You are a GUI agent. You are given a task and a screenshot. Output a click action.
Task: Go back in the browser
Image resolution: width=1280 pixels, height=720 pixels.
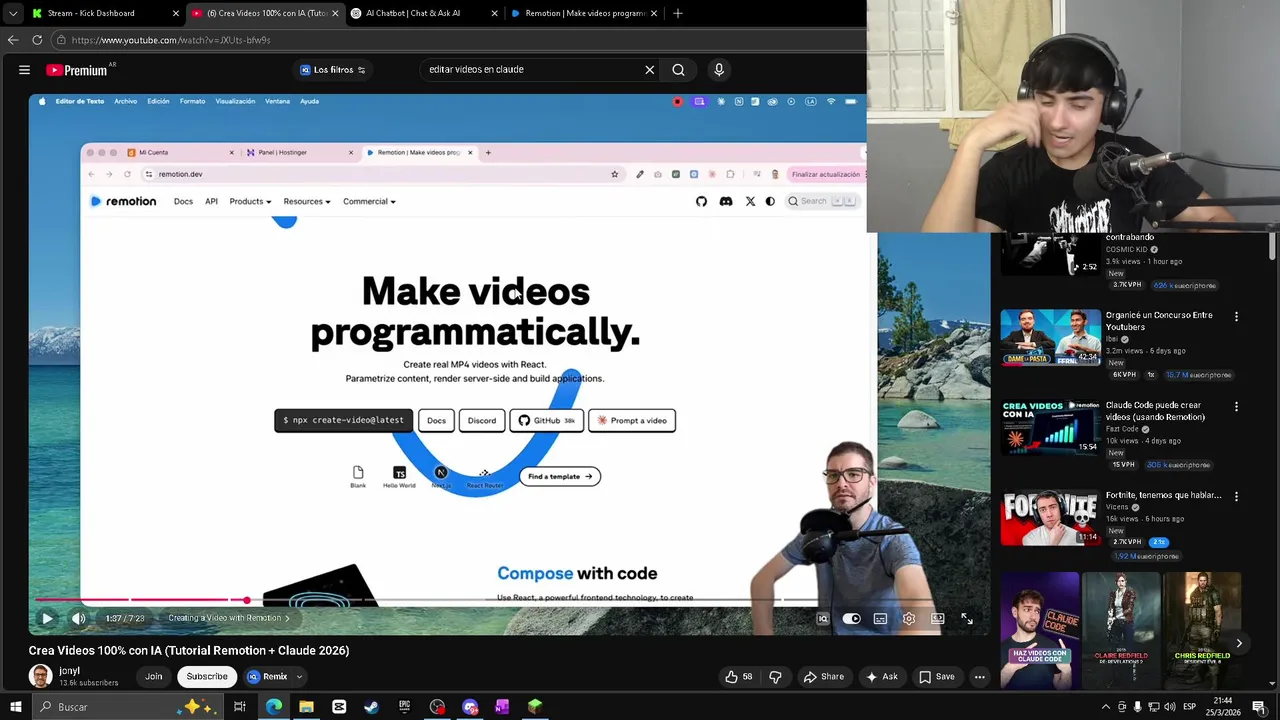click(x=13, y=40)
